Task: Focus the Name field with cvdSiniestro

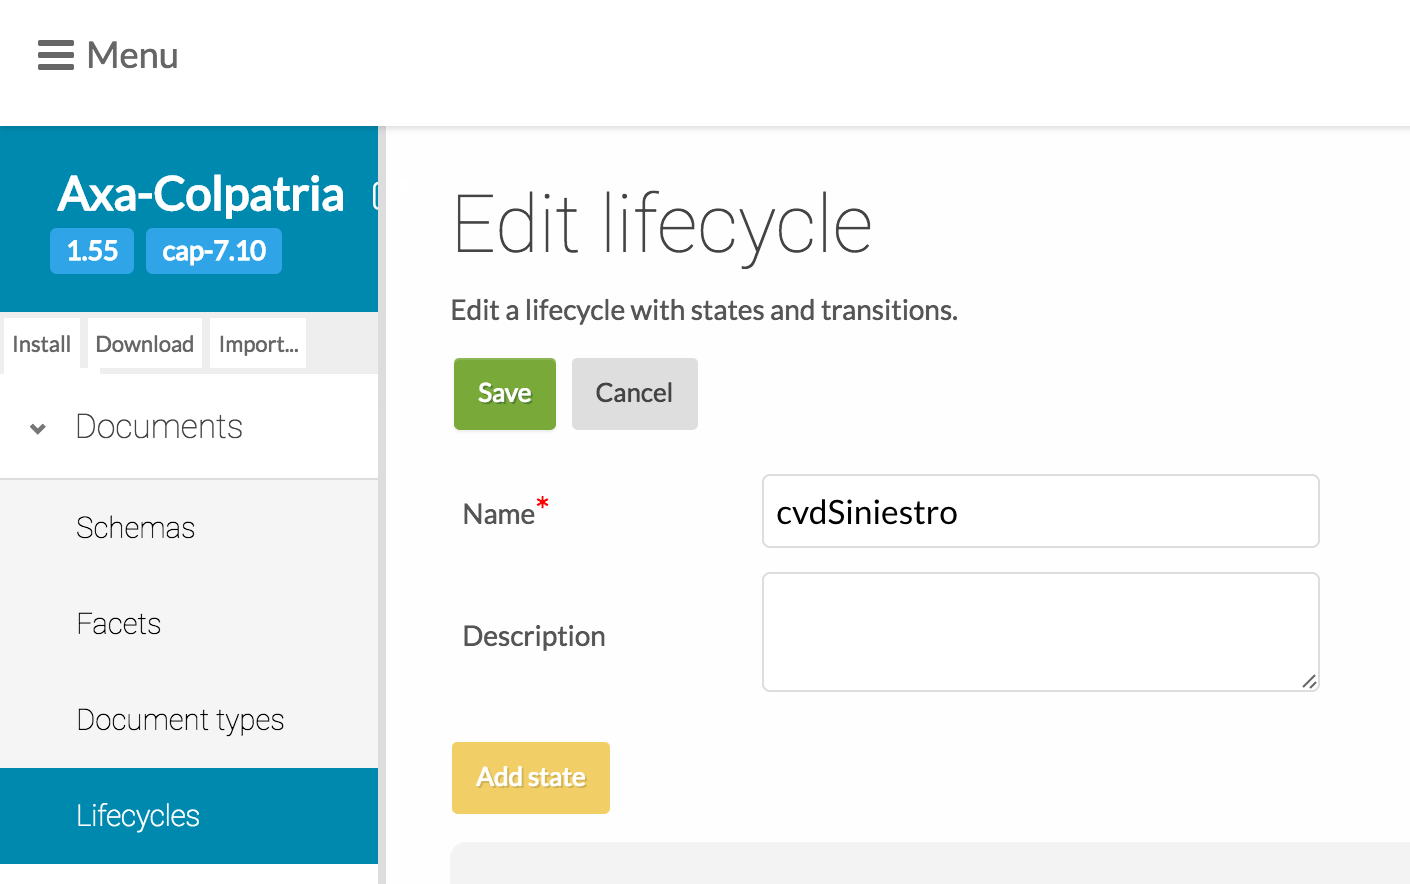Action: tap(1041, 511)
